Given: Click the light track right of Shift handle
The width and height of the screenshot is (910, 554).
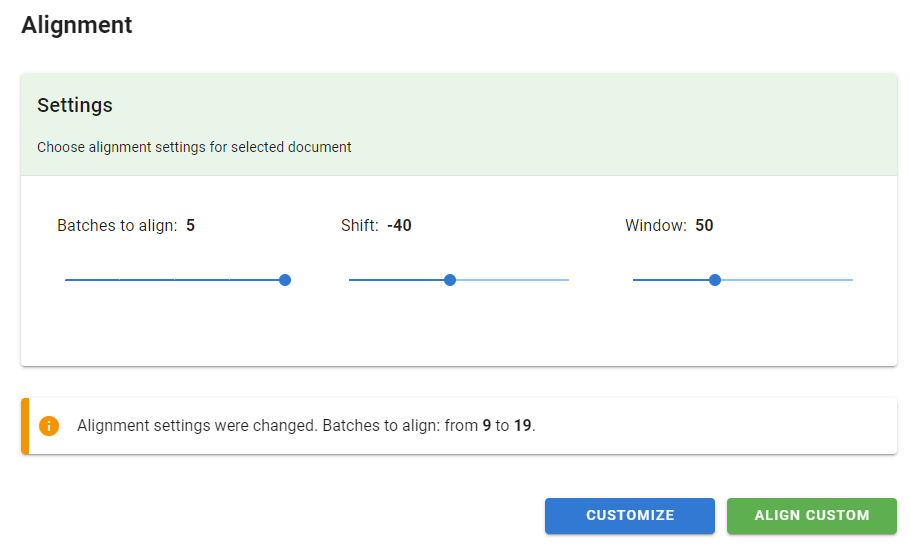Looking at the screenshot, I should click(510, 280).
